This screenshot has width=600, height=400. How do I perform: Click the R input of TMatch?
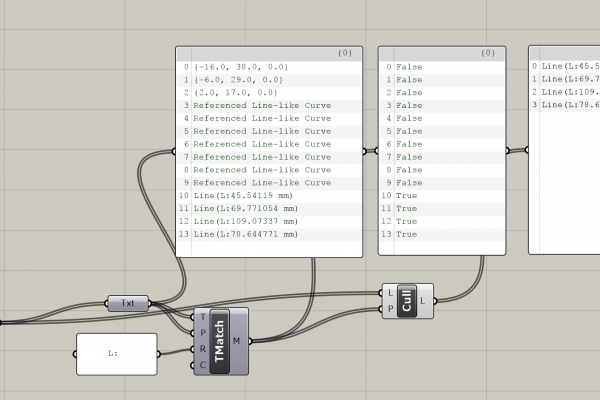[x=203, y=349]
